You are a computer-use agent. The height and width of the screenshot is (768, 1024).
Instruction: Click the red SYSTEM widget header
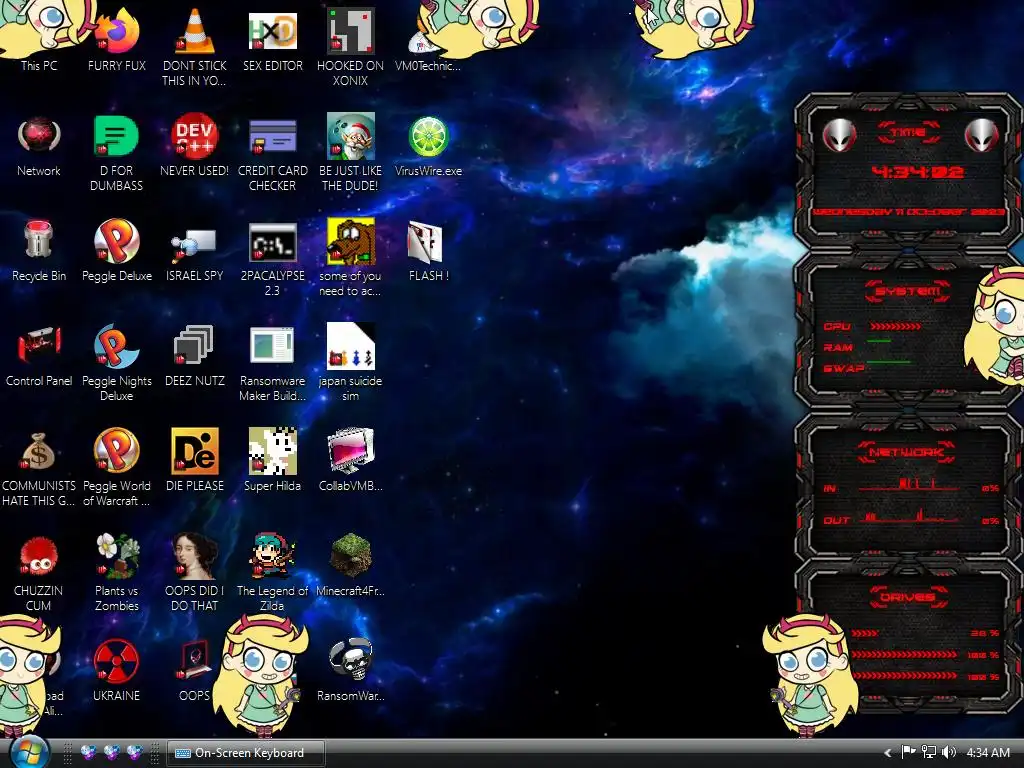[908, 291]
